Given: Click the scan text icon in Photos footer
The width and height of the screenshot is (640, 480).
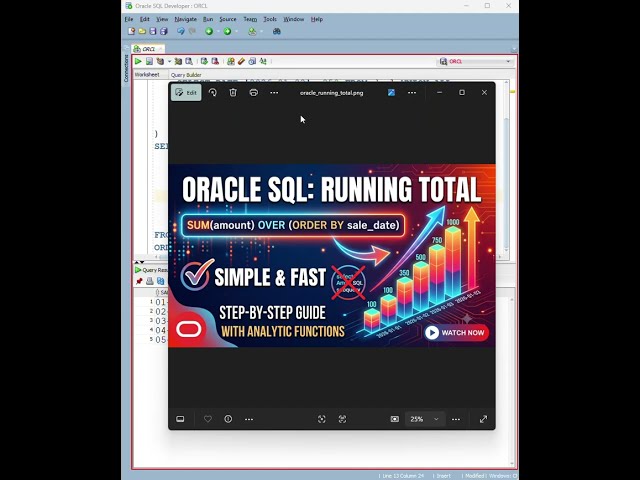Looking at the screenshot, I should 342,419.
